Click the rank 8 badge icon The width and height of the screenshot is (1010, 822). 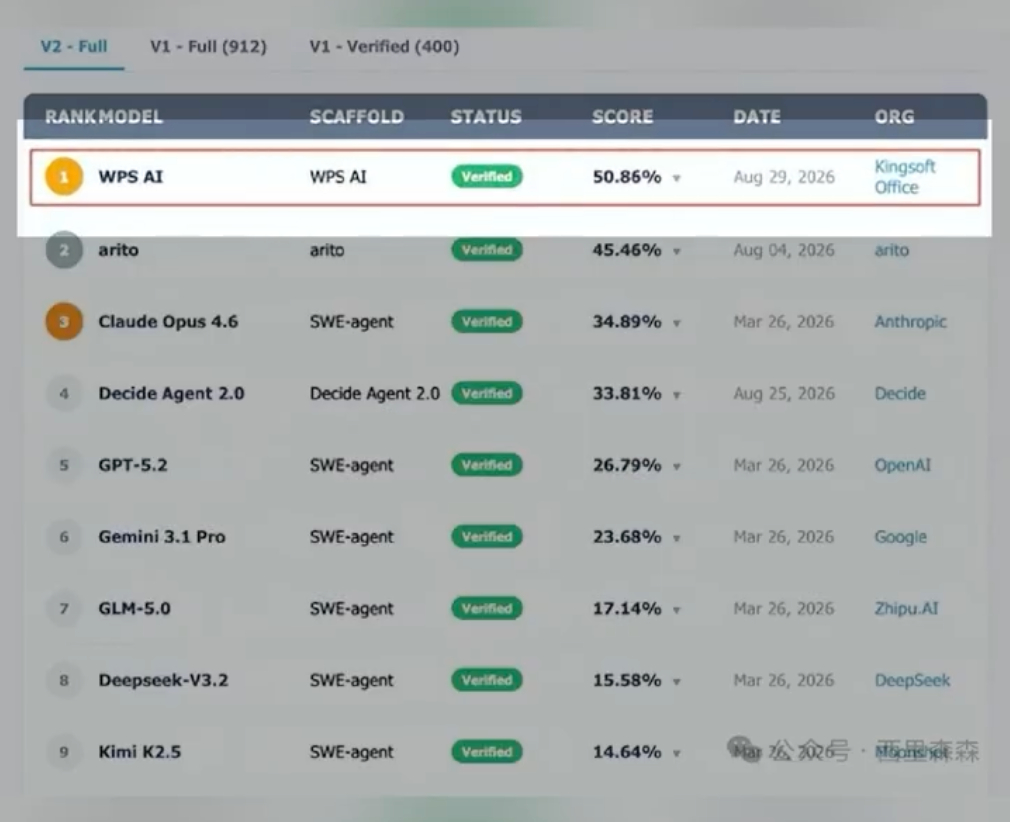click(64, 680)
